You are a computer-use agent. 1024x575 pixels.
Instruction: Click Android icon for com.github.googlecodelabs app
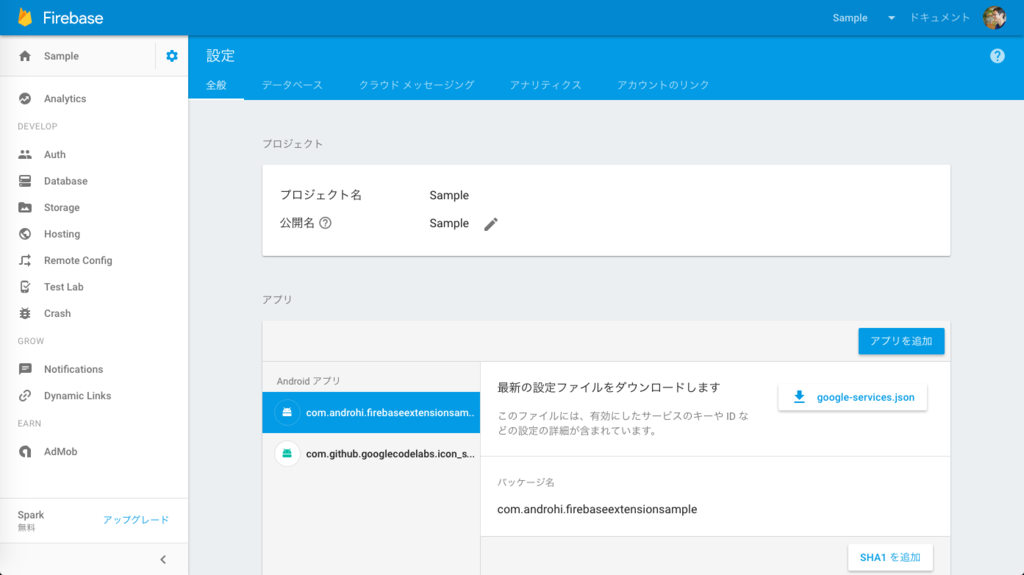[x=287, y=453]
